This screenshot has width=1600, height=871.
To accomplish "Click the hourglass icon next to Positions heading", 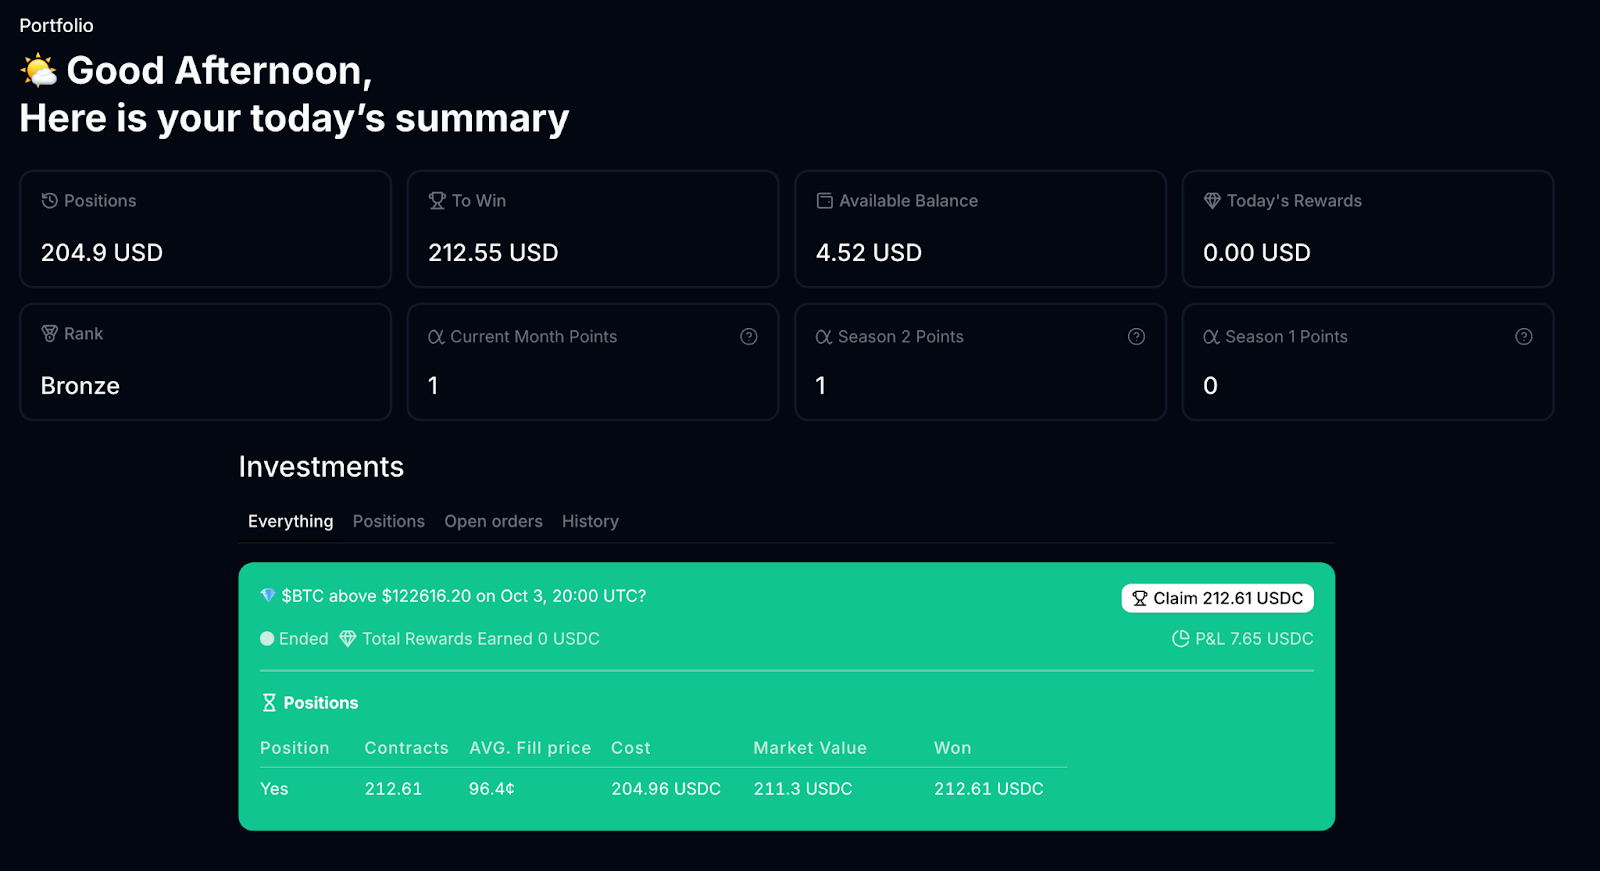I will point(269,703).
